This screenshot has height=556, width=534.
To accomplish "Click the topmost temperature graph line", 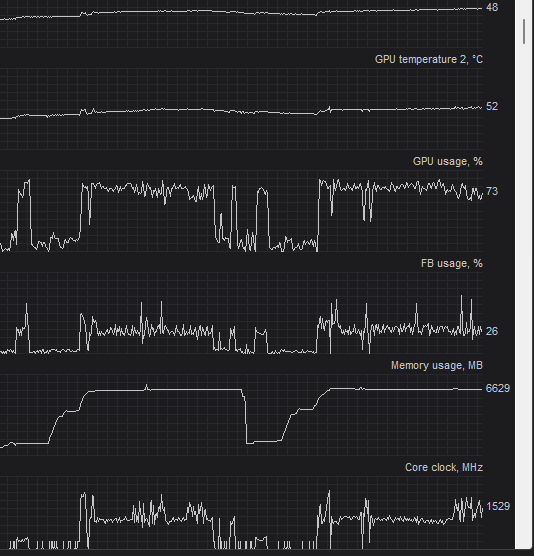I will [241, 13].
